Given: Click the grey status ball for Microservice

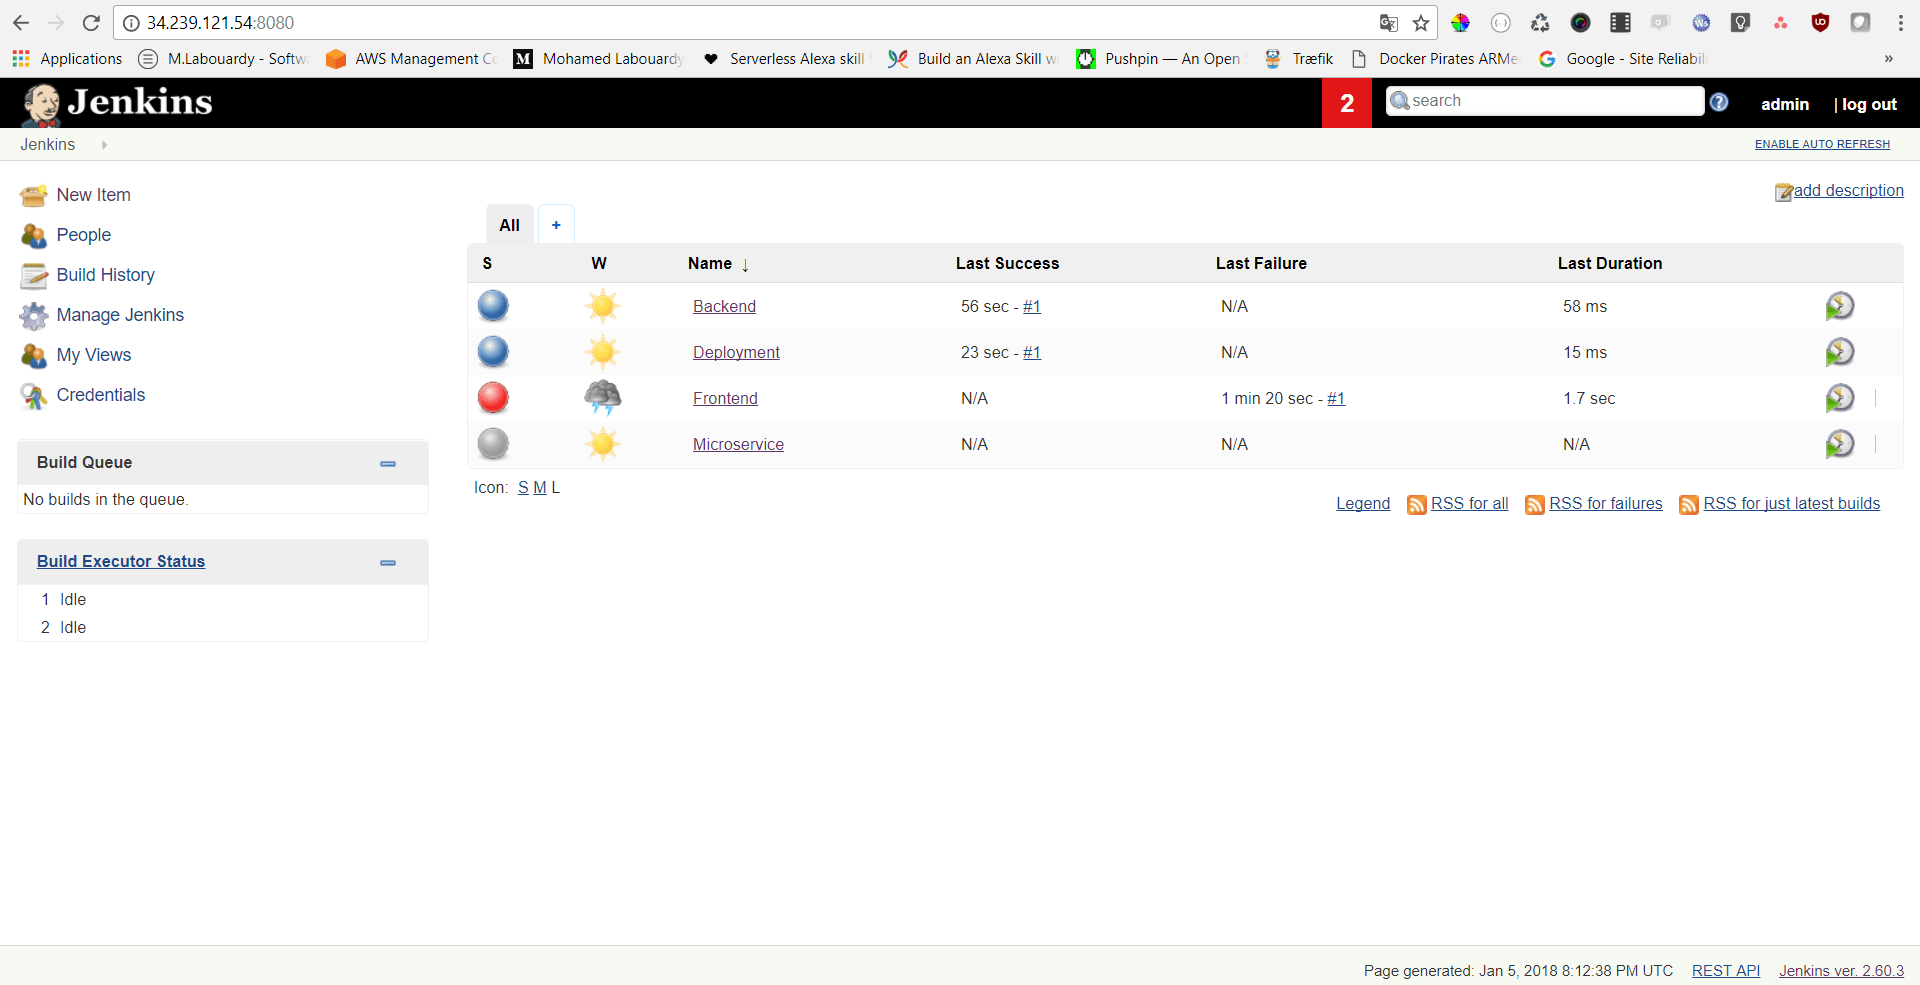Looking at the screenshot, I should (493, 444).
